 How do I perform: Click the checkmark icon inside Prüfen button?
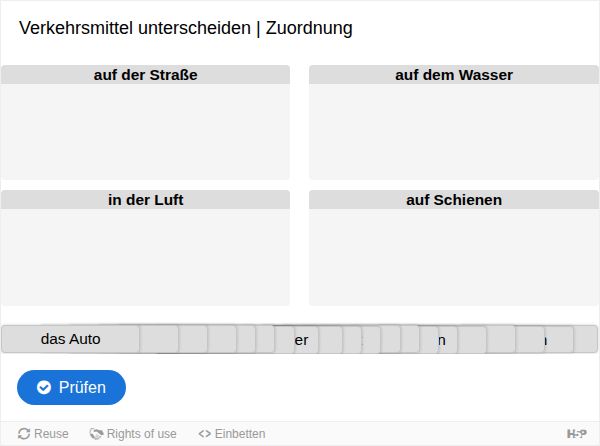[44, 387]
